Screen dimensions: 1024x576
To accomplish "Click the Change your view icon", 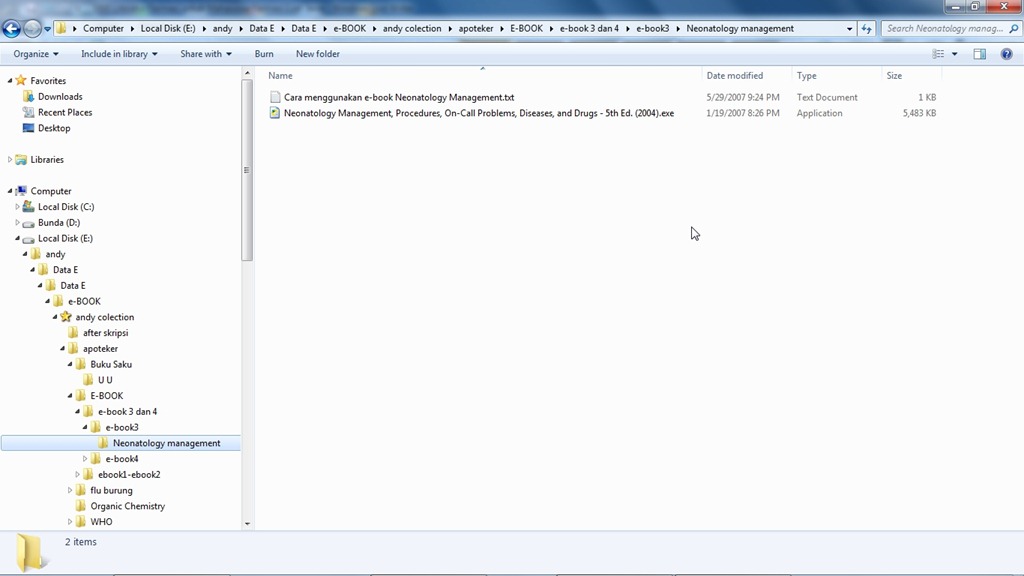I will 938,54.
